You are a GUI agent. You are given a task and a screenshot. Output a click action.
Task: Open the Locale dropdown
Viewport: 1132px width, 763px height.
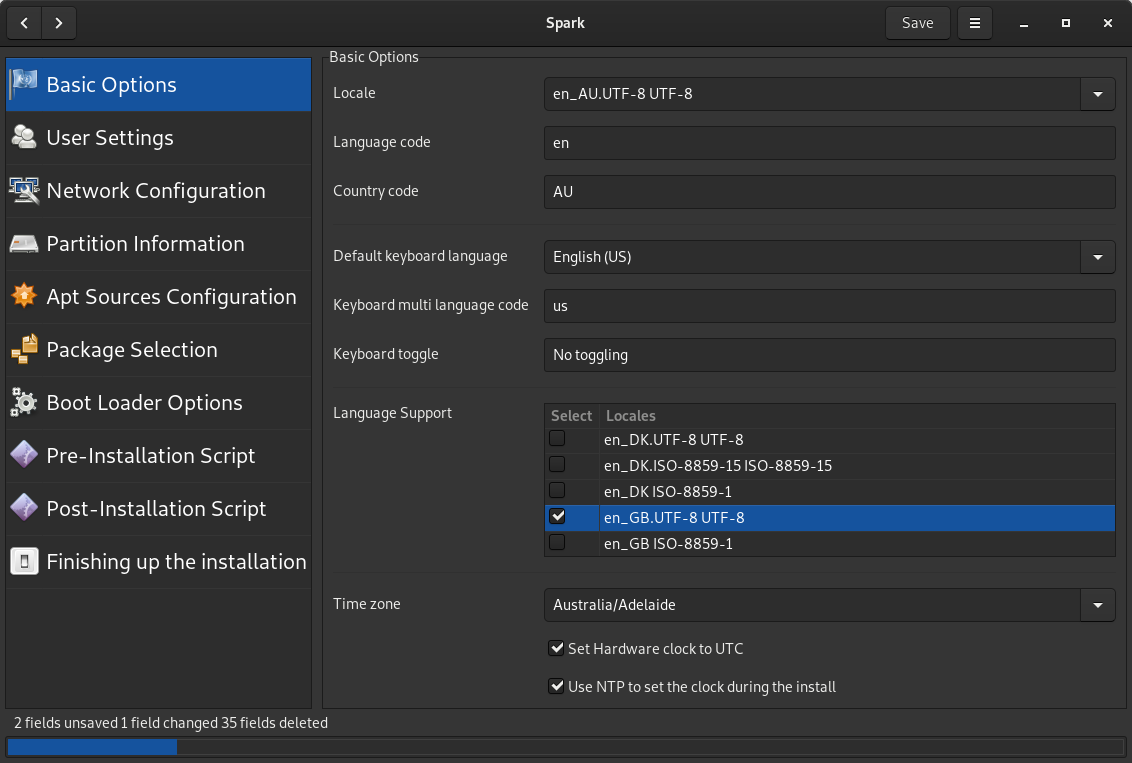pos(1097,94)
